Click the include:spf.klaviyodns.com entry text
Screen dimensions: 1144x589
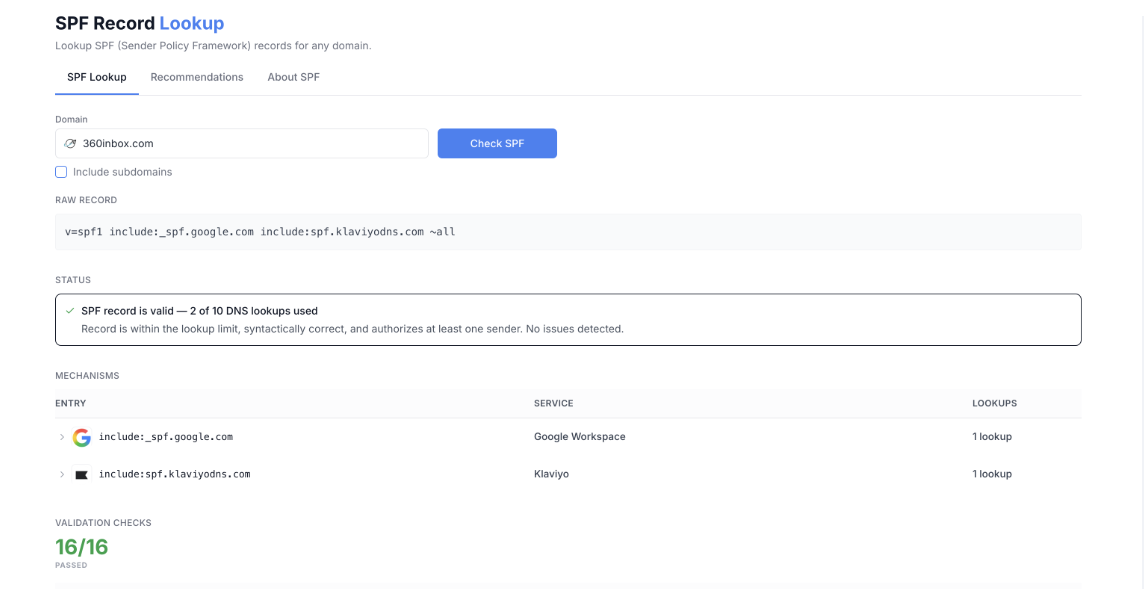174,474
